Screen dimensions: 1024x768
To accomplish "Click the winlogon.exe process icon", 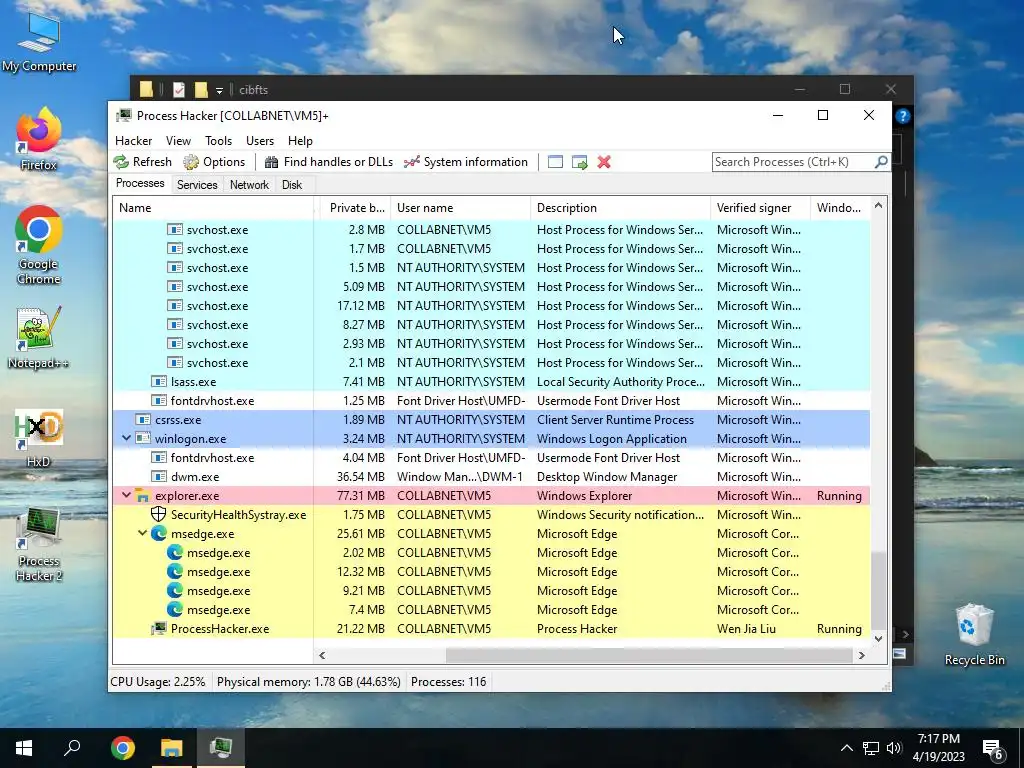I will [143, 438].
